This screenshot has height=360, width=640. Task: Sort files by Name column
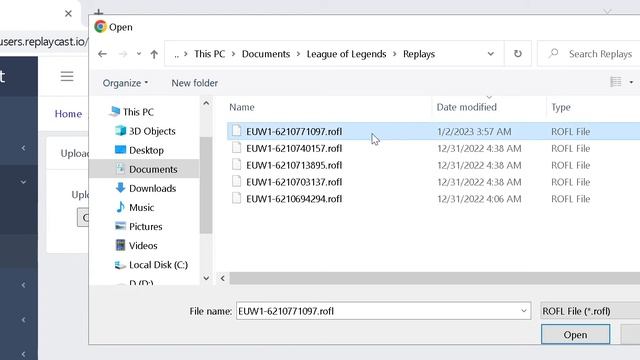point(242,107)
